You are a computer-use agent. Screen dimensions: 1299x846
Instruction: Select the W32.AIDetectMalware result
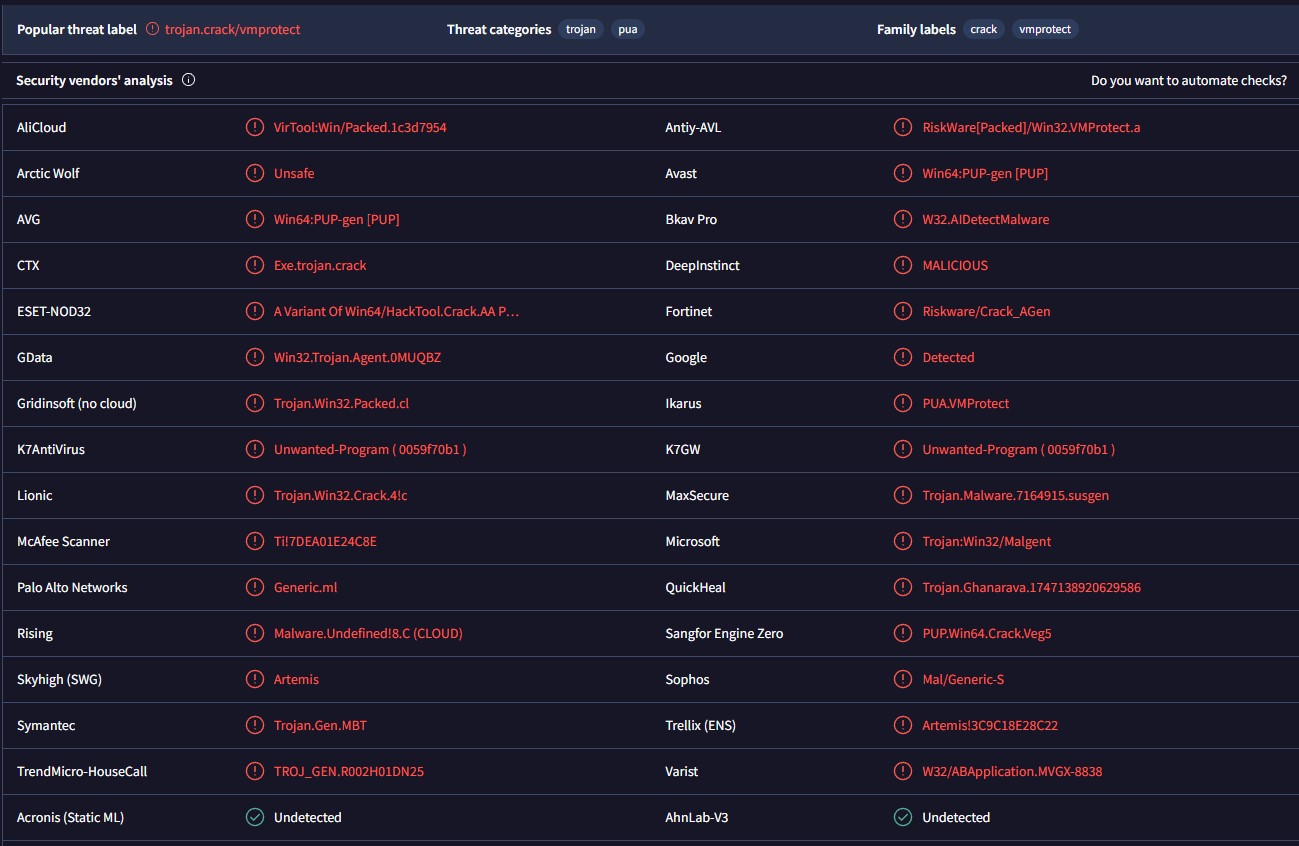click(x=986, y=219)
